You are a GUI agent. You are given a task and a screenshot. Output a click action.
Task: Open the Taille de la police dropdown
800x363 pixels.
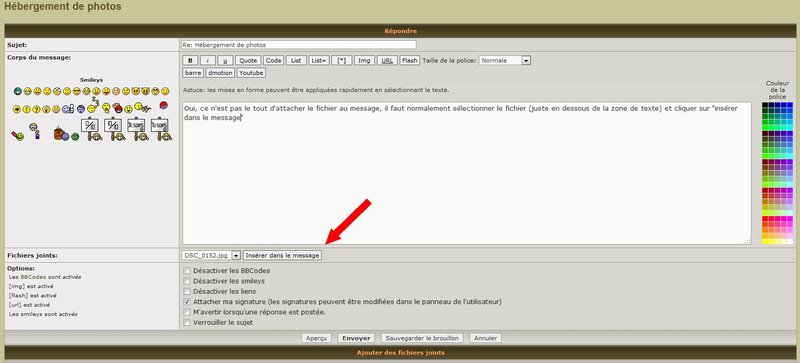[x=505, y=60]
